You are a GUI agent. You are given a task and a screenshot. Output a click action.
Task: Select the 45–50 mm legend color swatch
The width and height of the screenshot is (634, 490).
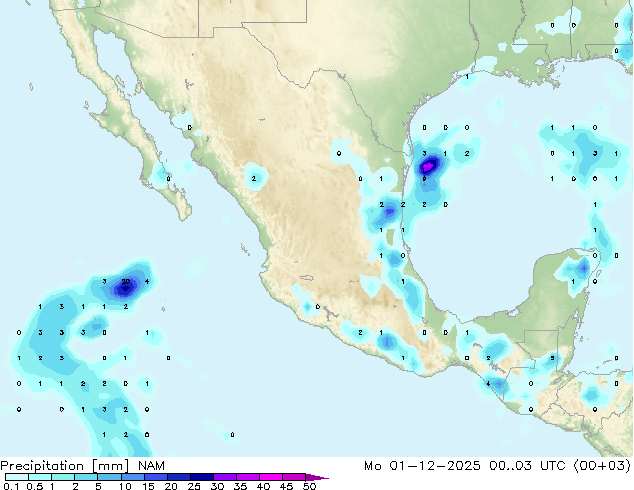point(294,477)
